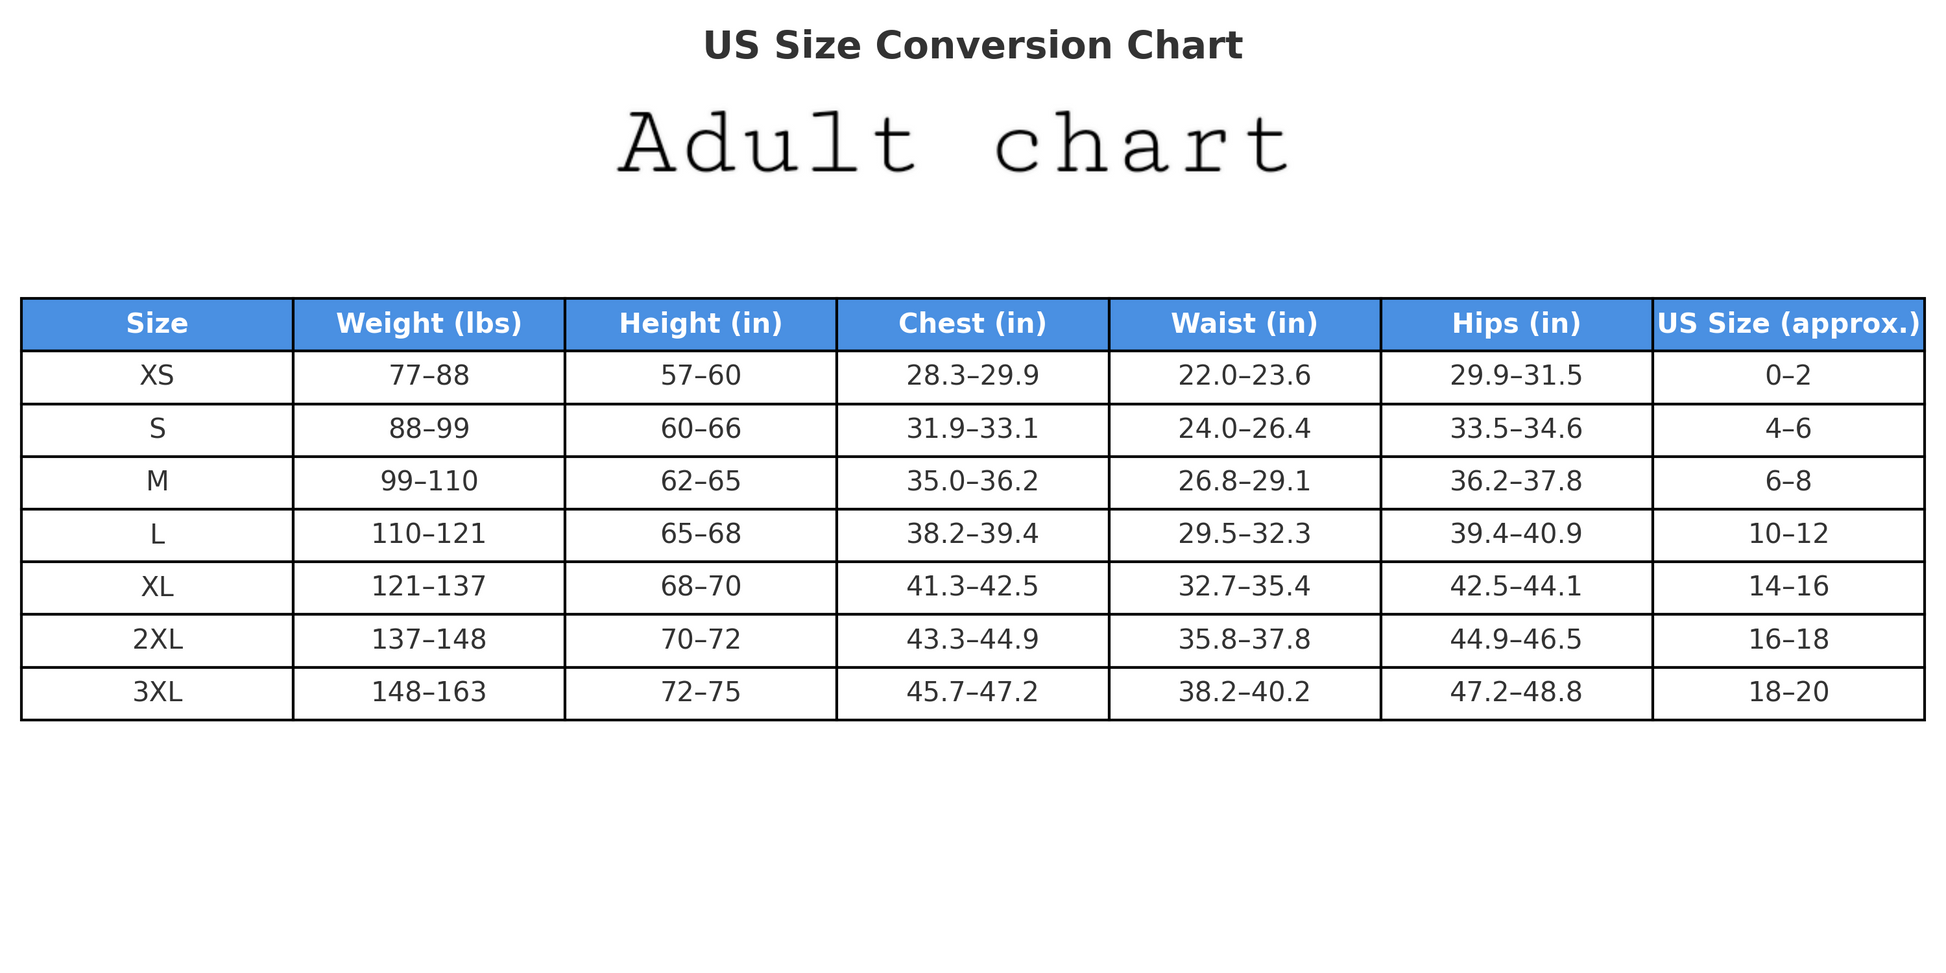Select the Hips (in) column header

point(1516,324)
